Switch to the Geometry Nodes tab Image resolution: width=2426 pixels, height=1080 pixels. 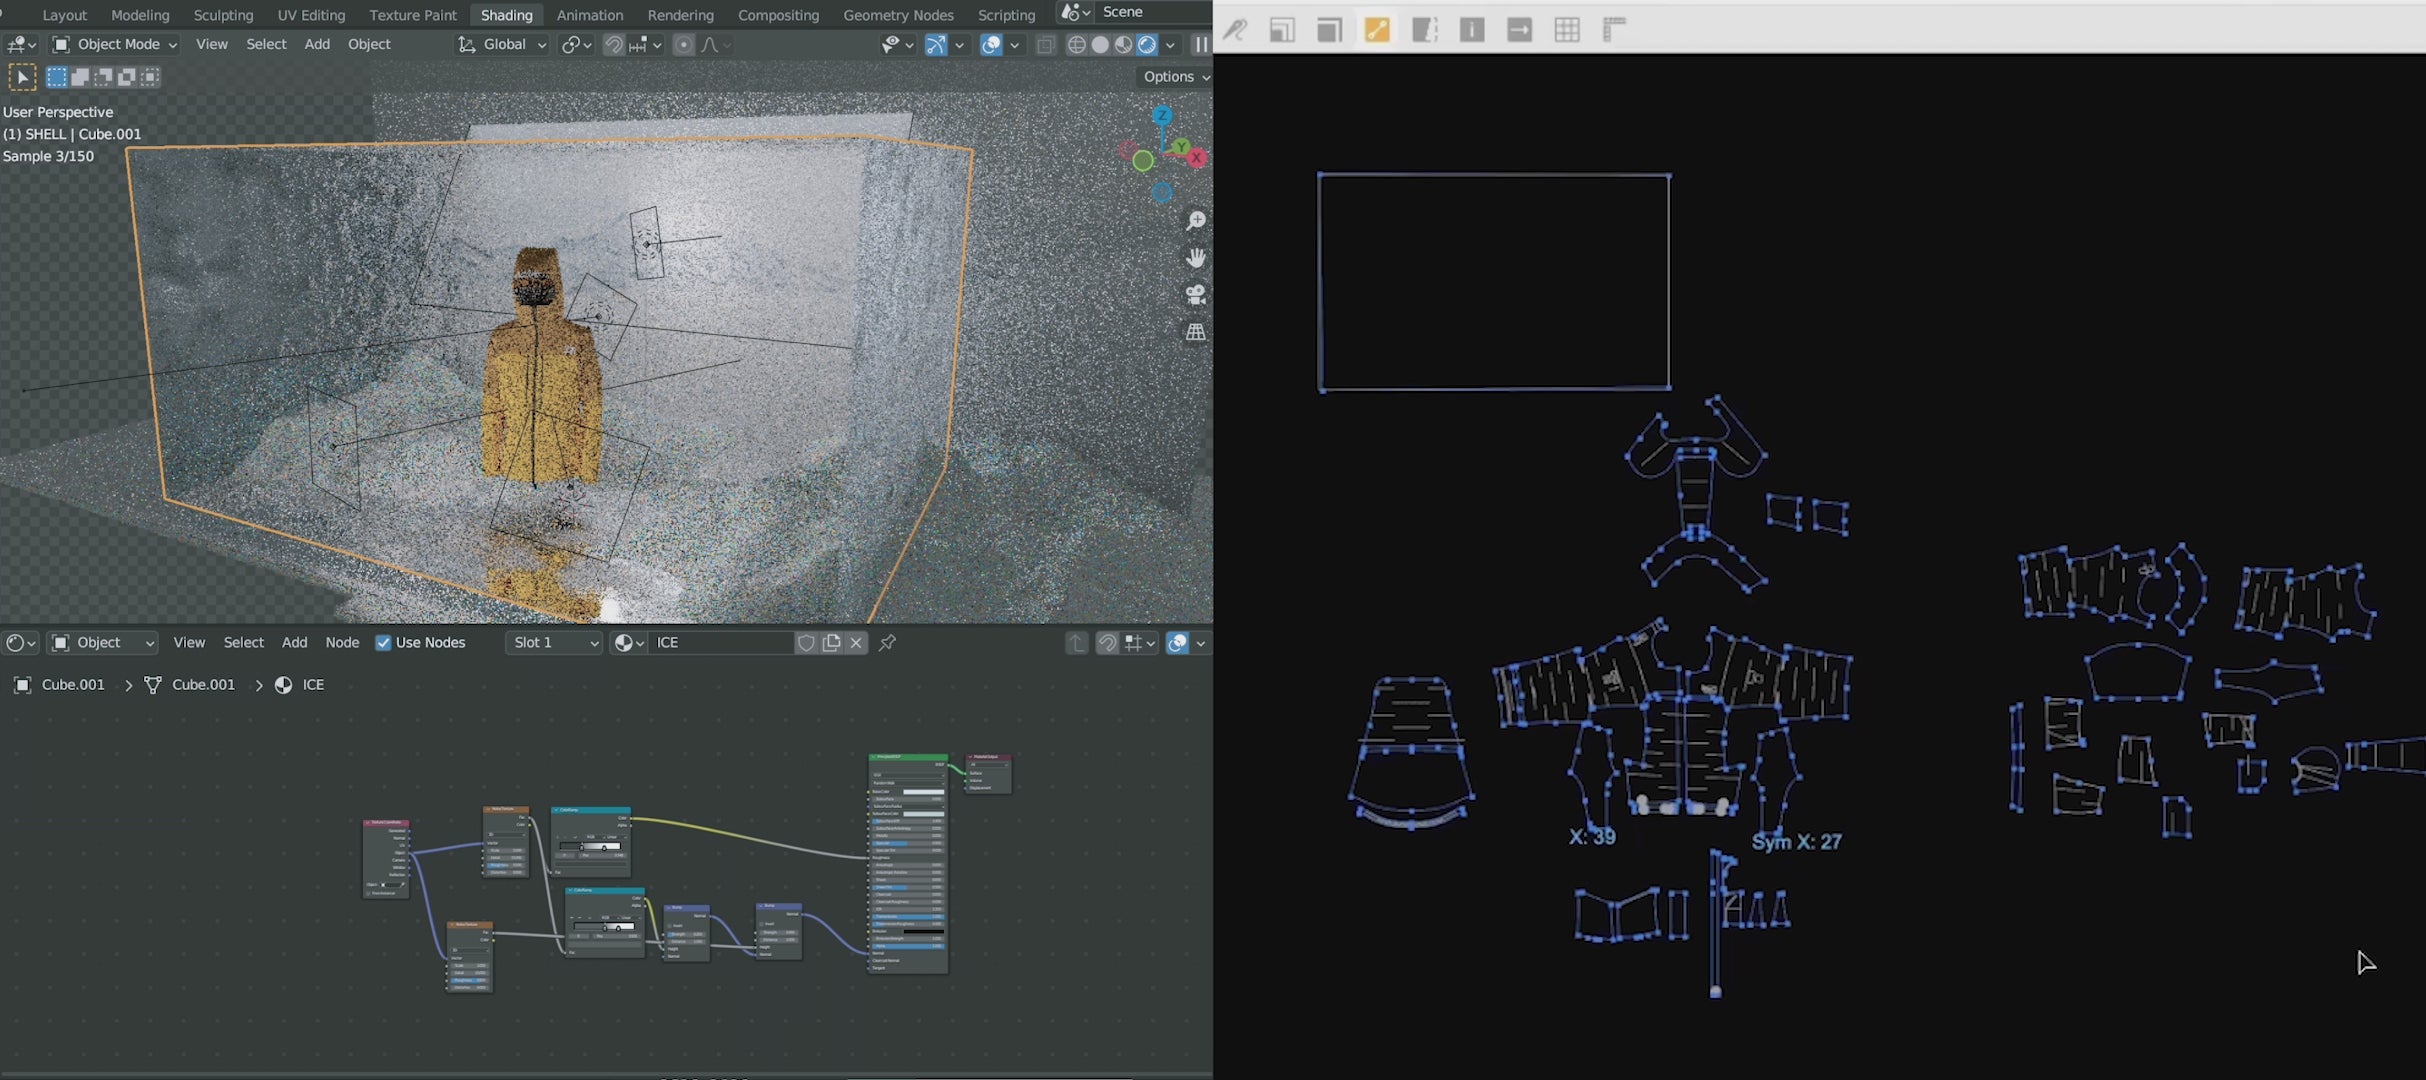point(897,15)
